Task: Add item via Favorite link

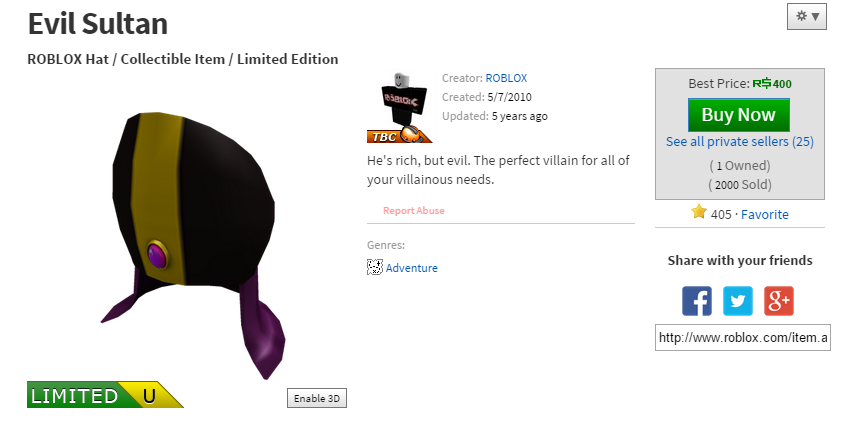Action: coord(765,215)
